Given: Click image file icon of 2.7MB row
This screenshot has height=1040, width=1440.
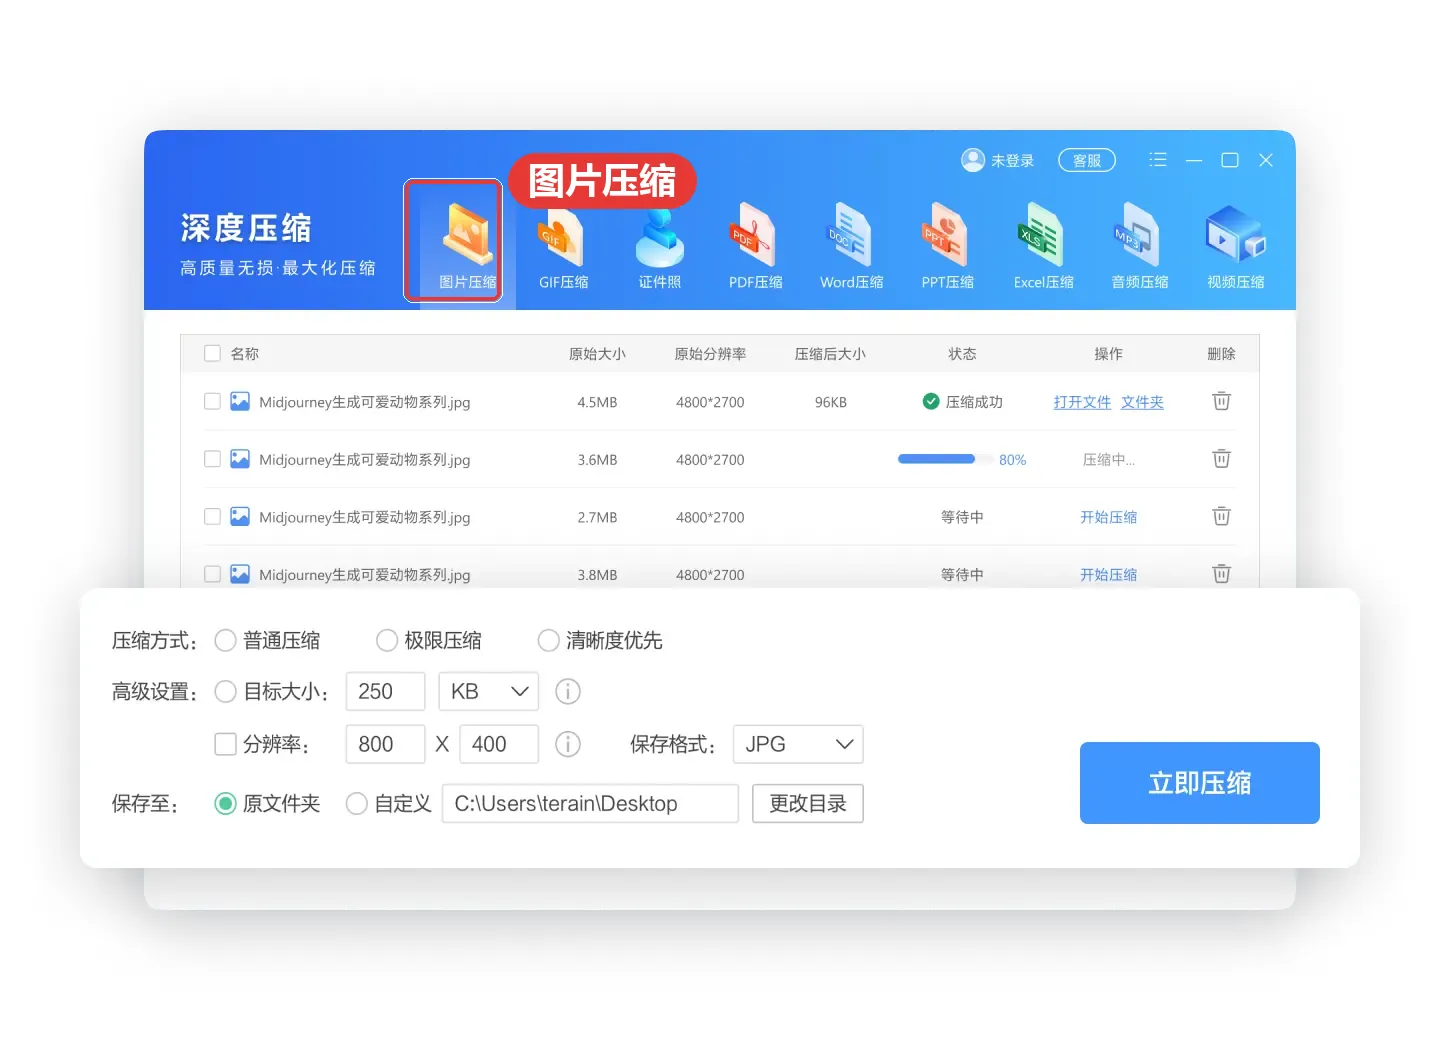Looking at the screenshot, I should (x=240, y=516).
